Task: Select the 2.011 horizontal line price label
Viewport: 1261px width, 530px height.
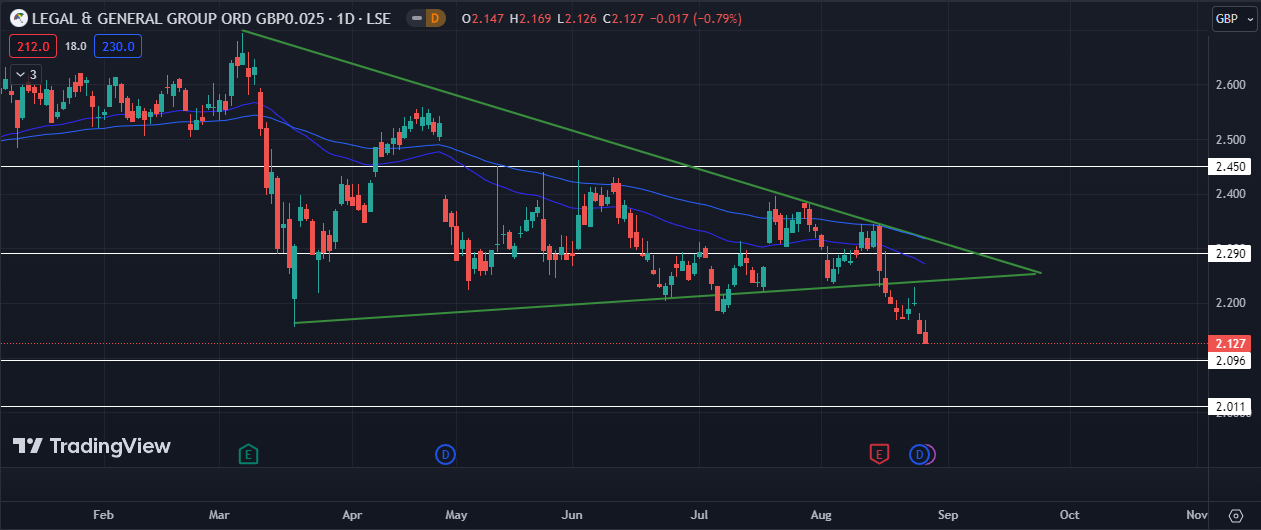Action: (x=1230, y=406)
